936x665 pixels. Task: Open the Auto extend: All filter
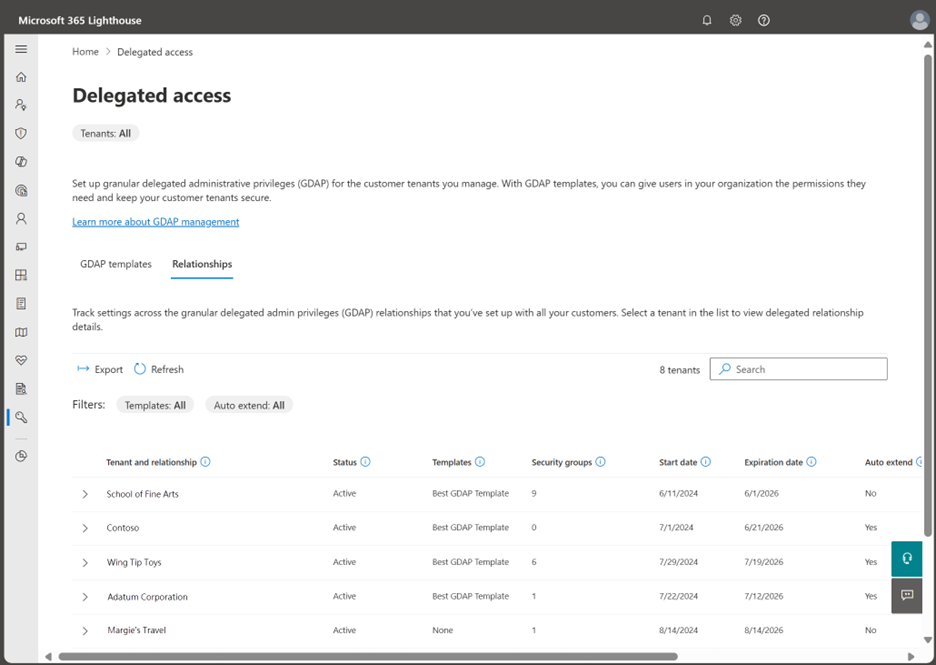click(249, 405)
